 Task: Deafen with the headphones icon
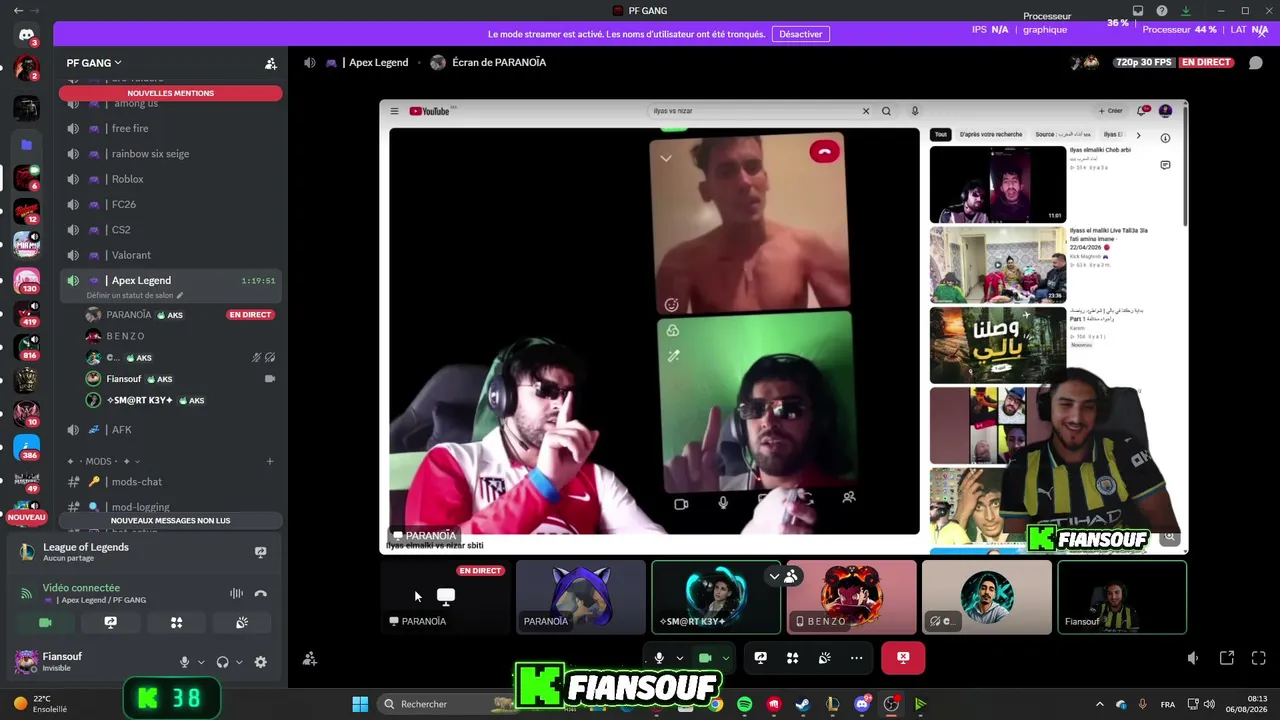click(x=222, y=662)
